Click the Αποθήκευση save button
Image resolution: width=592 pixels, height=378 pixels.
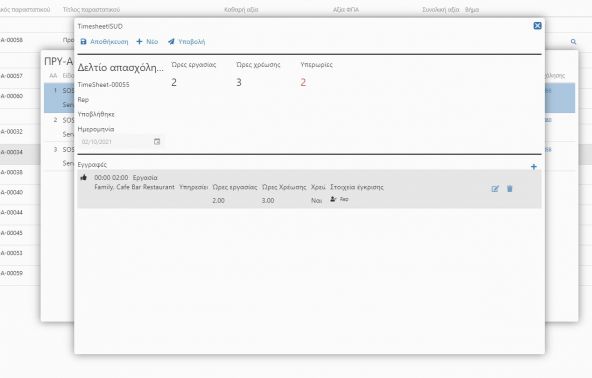[104, 42]
